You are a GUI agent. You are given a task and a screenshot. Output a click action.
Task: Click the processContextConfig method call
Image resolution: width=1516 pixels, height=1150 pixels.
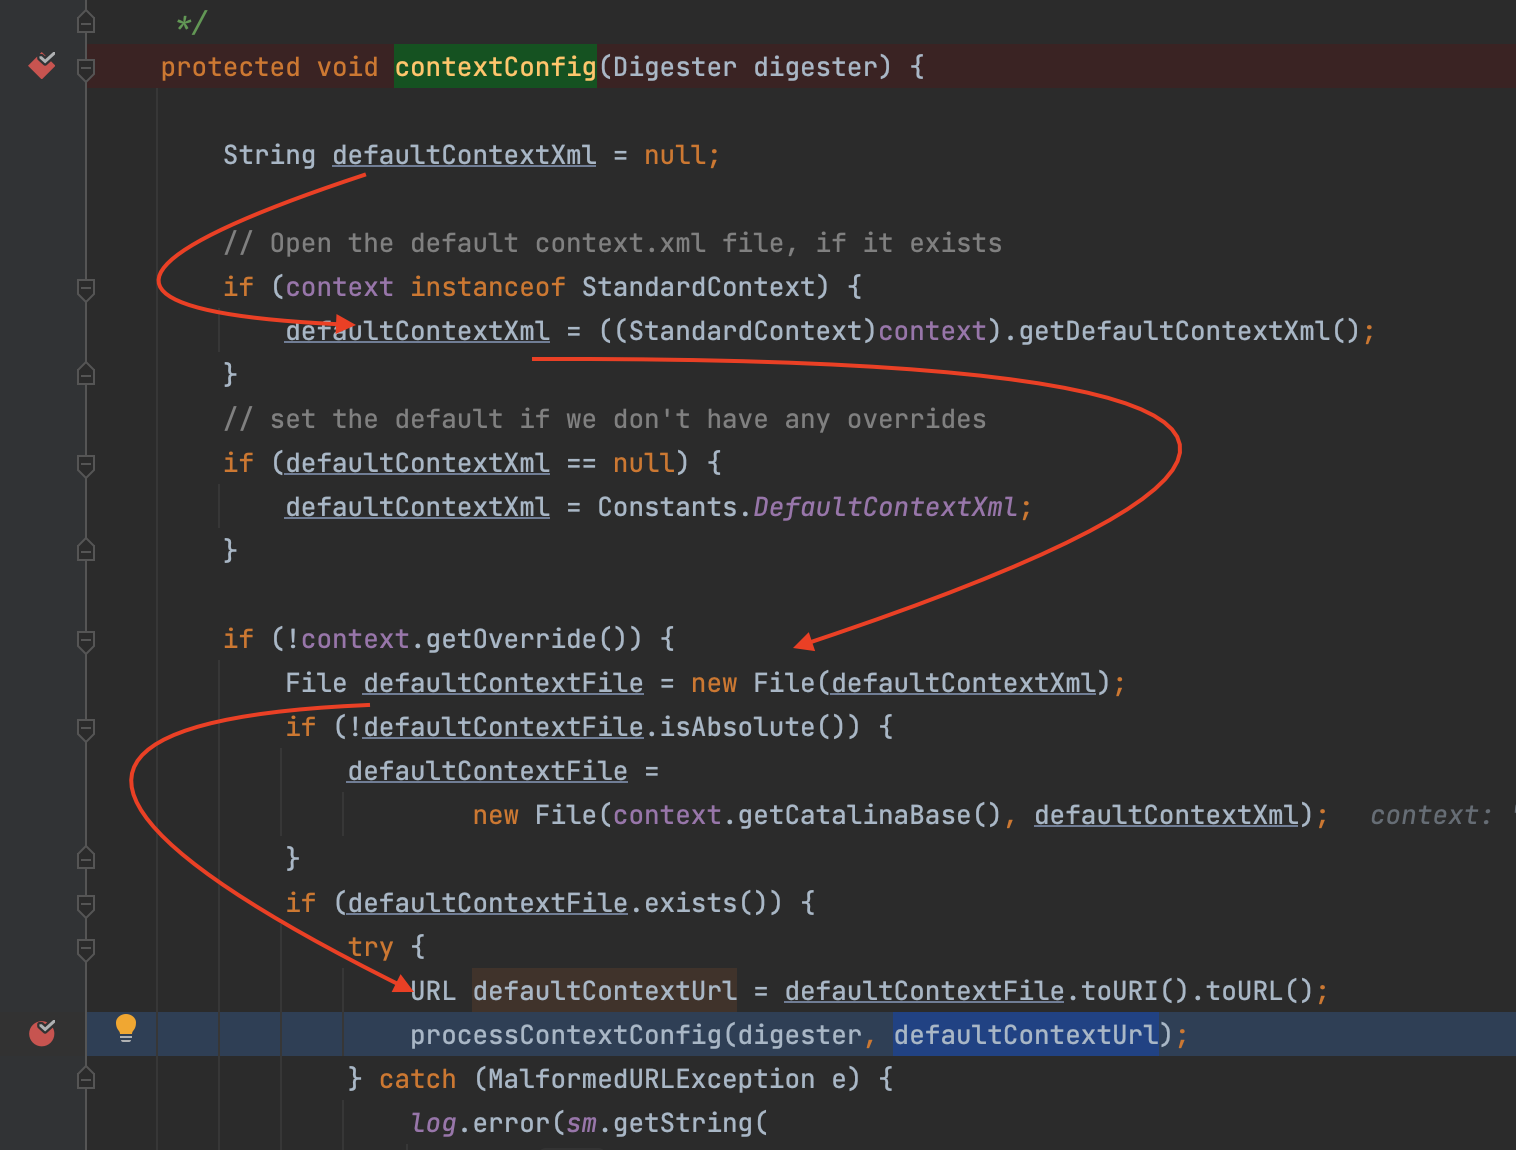tap(566, 1035)
